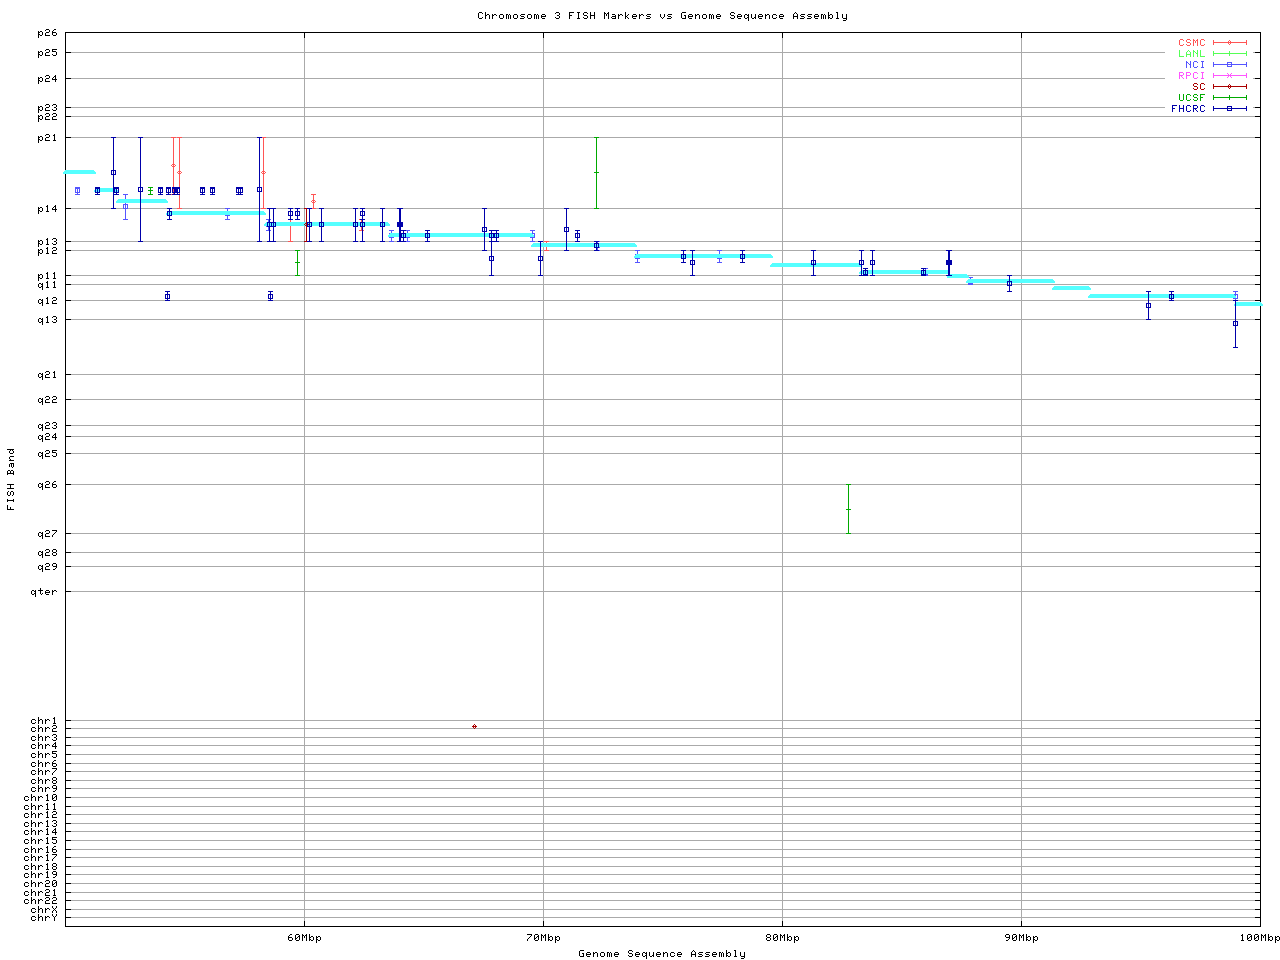Click the tall green error bar below p21
The height and width of the screenshot is (960, 1280).
pyautogui.click(x=596, y=172)
